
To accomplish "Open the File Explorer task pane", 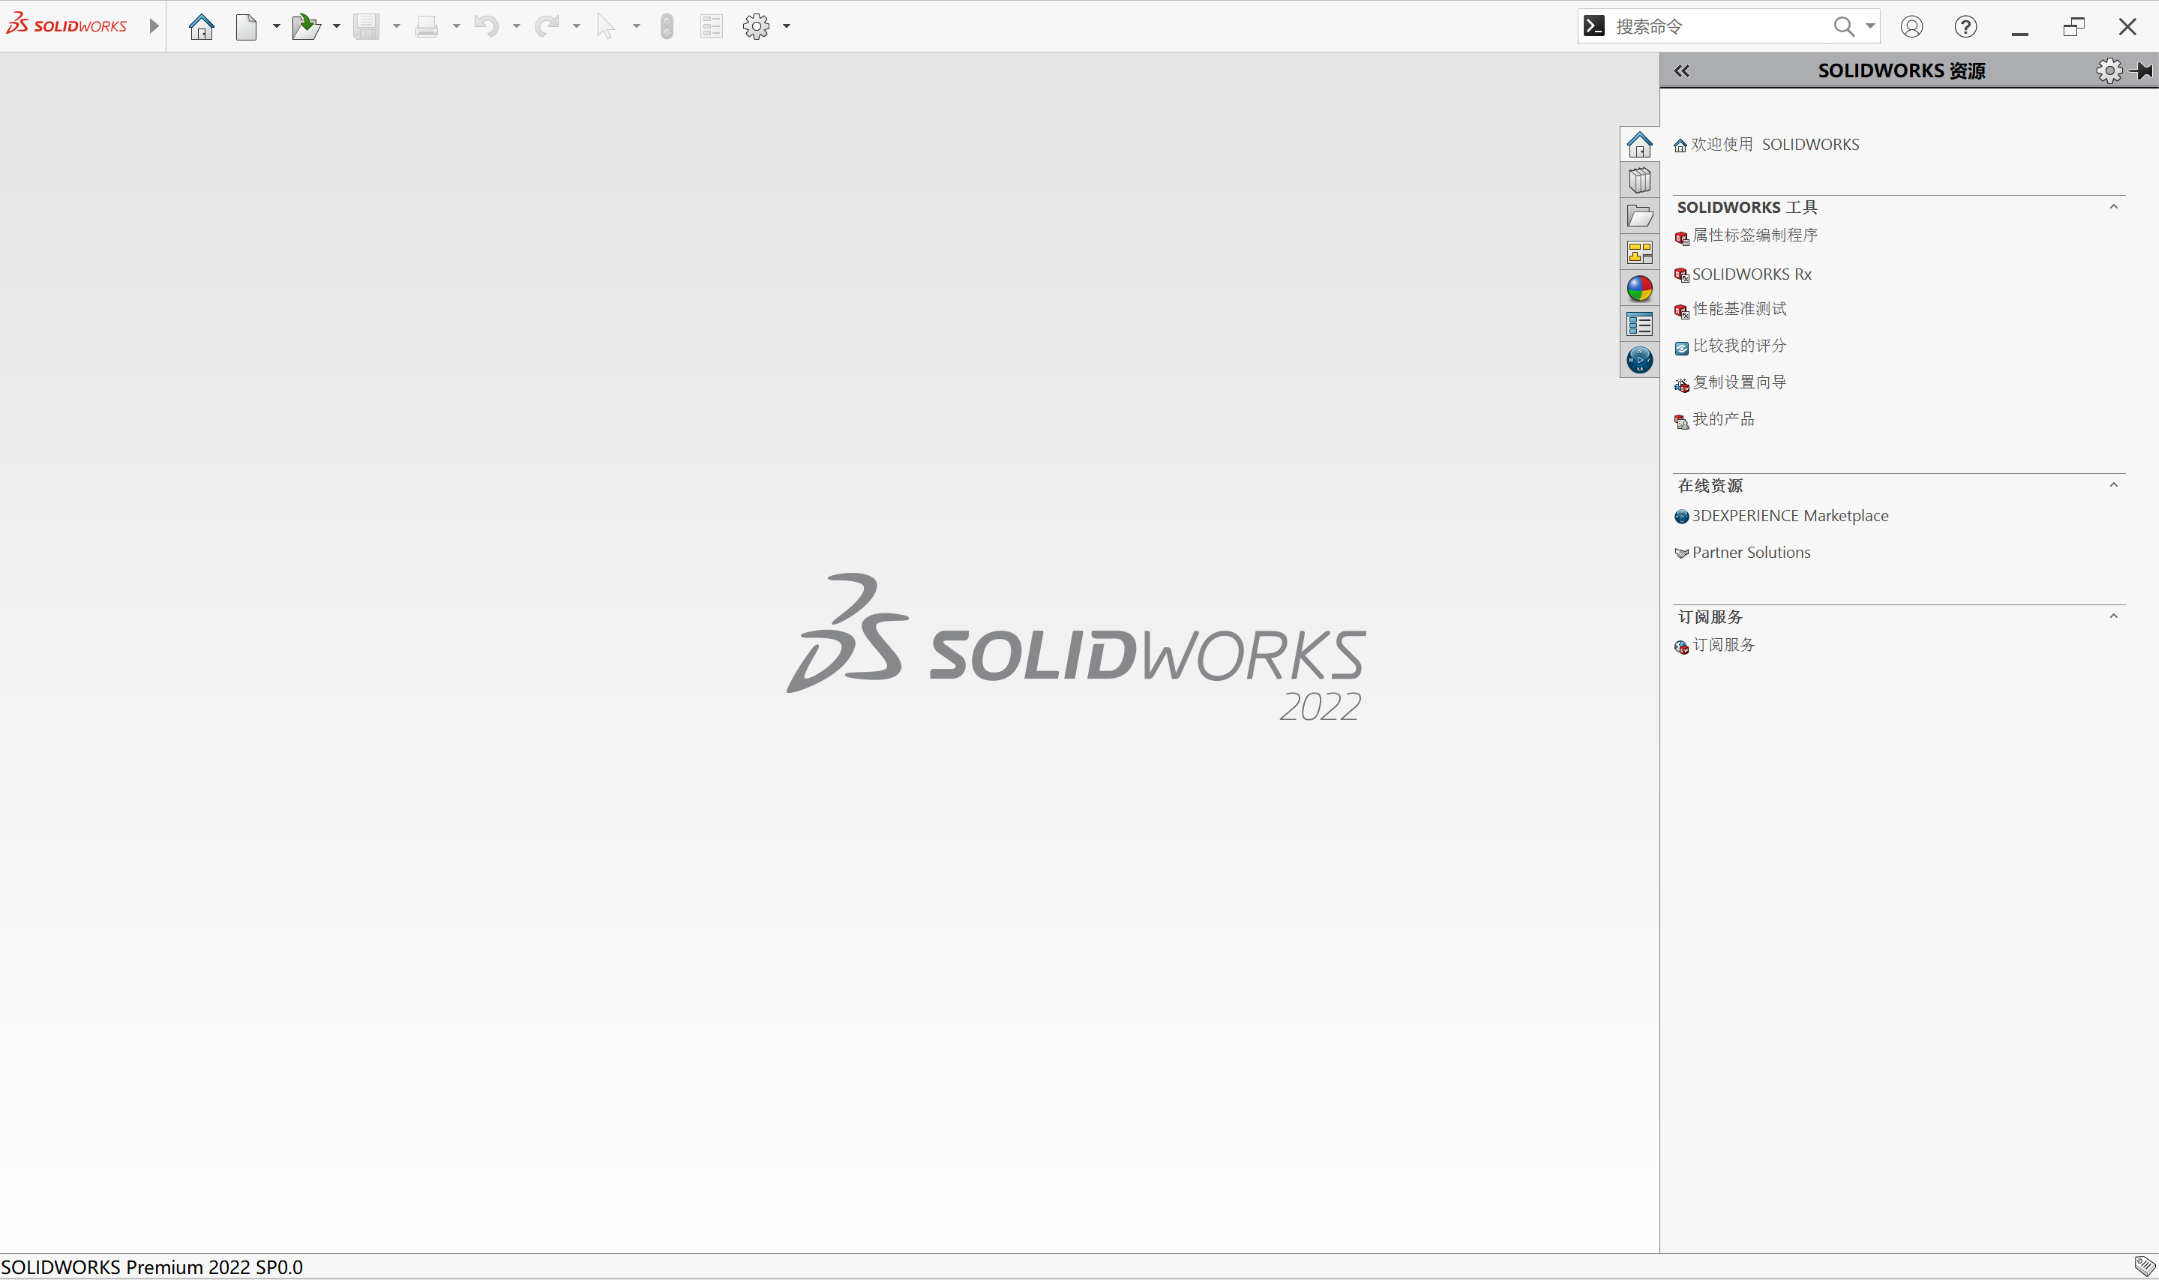I will [1639, 215].
